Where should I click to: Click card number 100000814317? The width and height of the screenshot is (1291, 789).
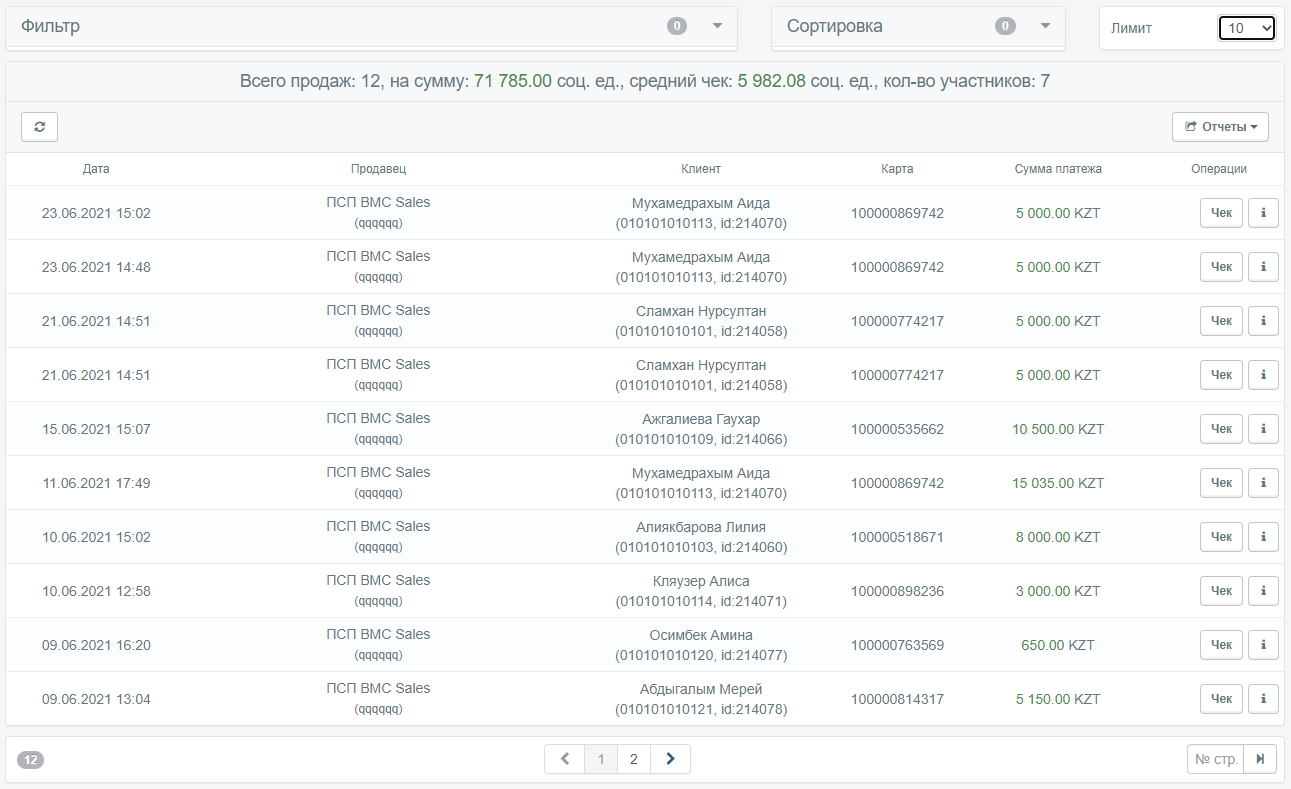[x=897, y=699]
